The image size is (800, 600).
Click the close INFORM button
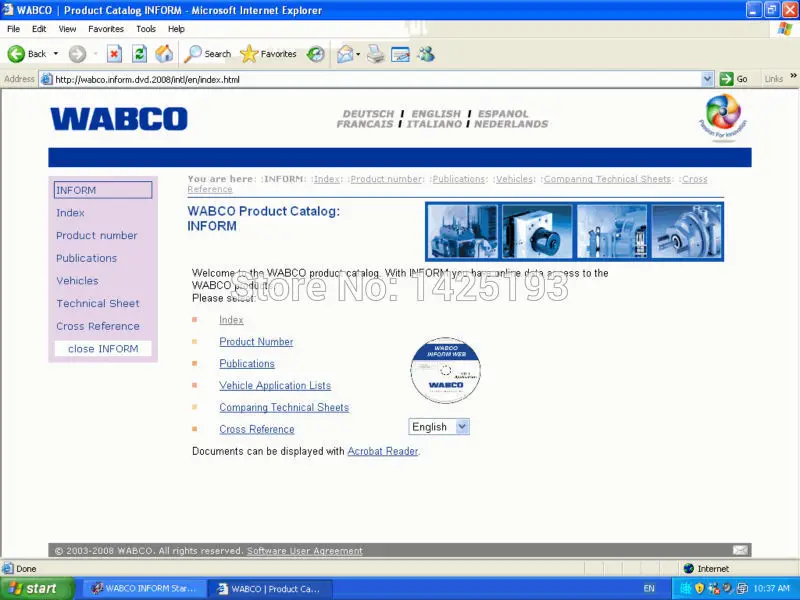coord(103,348)
